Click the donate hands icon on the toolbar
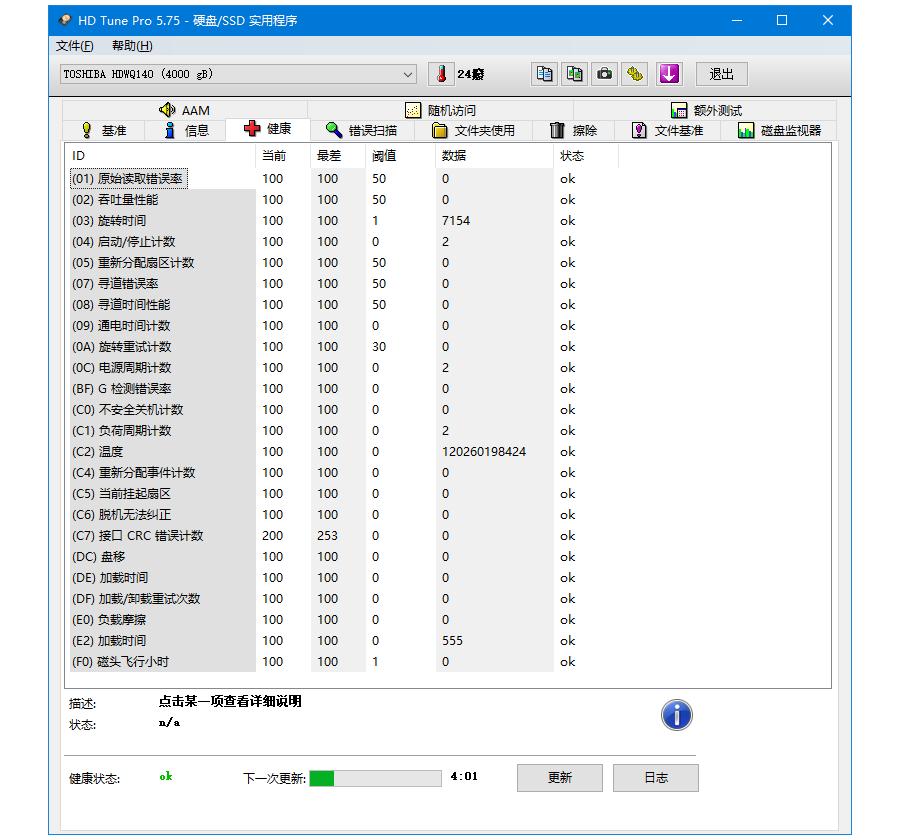The width and height of the screenshot is (900, 840). pyautogui.click(x=636, y=73)
